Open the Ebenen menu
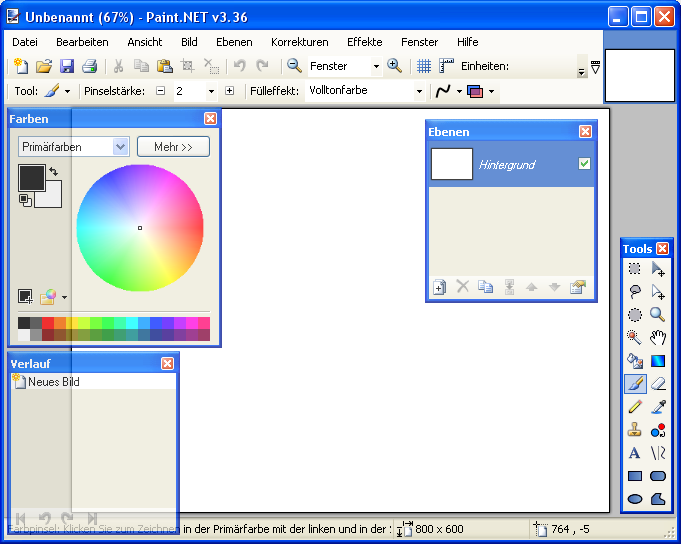The width and height of the screenshot is (681, 544). click(x=234, y=42)
